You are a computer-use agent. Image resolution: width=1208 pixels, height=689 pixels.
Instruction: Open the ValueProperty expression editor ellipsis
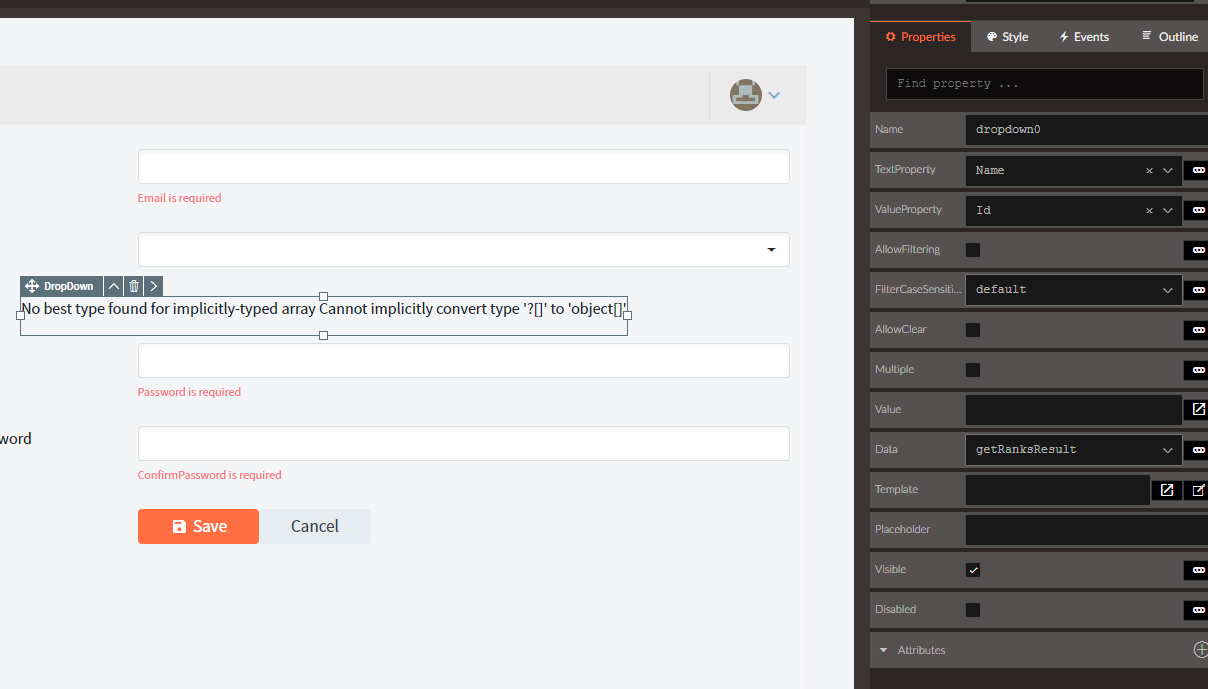(1198, 210)
